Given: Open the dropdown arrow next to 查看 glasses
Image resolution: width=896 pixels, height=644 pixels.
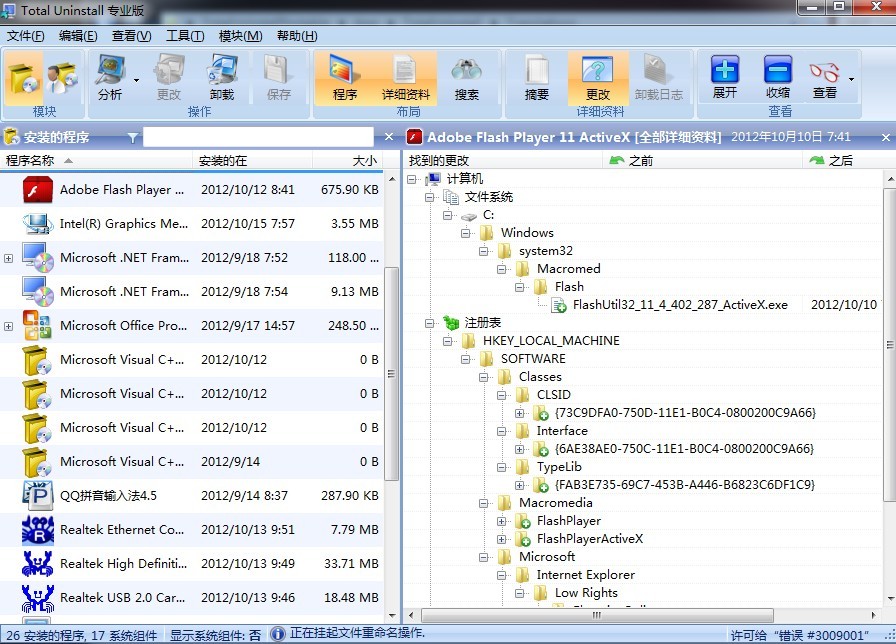Looking at the screenshot, I should click(x=851, y=79).
